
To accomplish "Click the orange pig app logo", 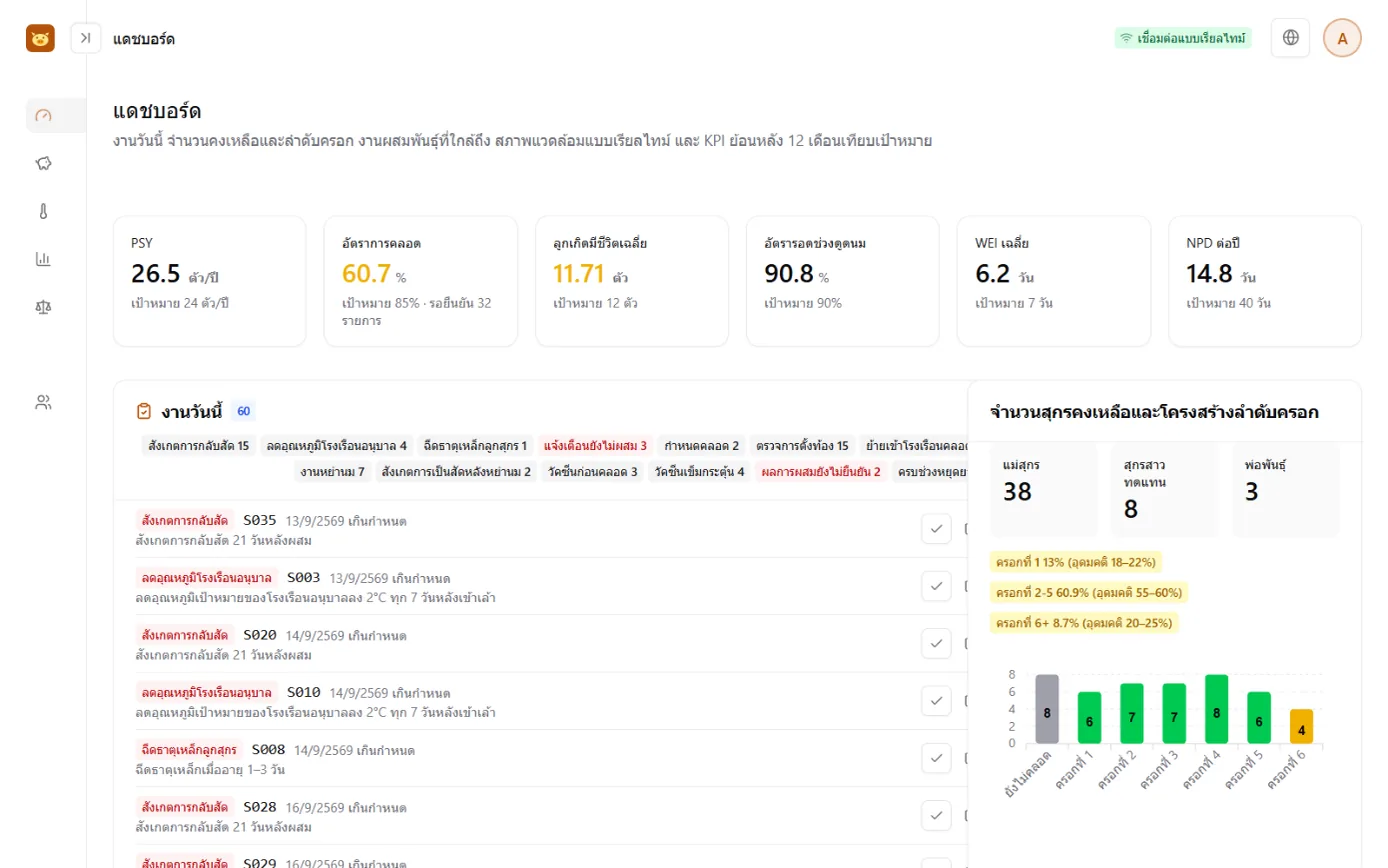I will click(40, 38).
